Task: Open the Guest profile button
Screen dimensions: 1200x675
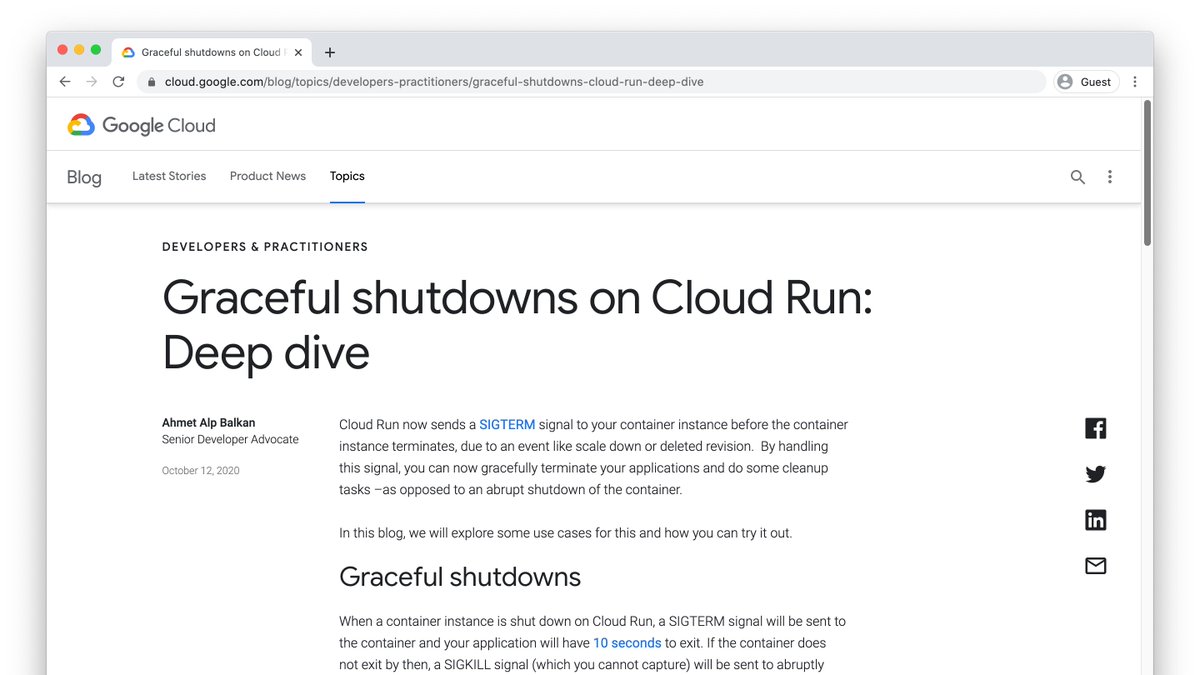Action: [1086, 82]
